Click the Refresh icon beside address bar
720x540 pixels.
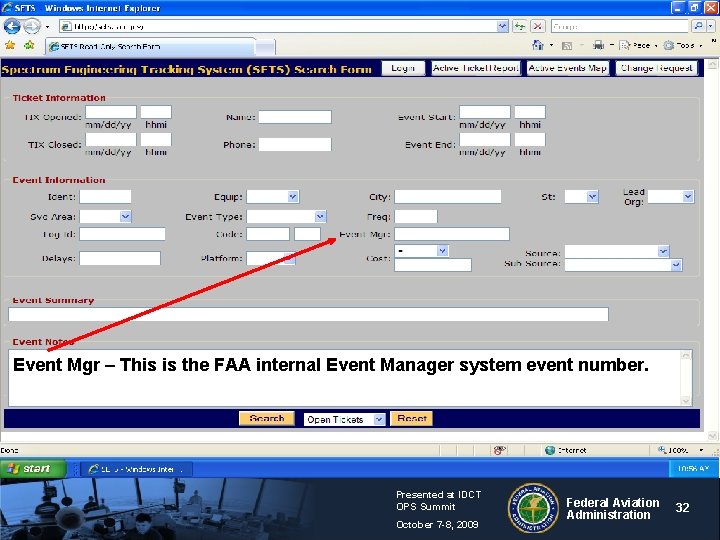(x=520, y=26)
